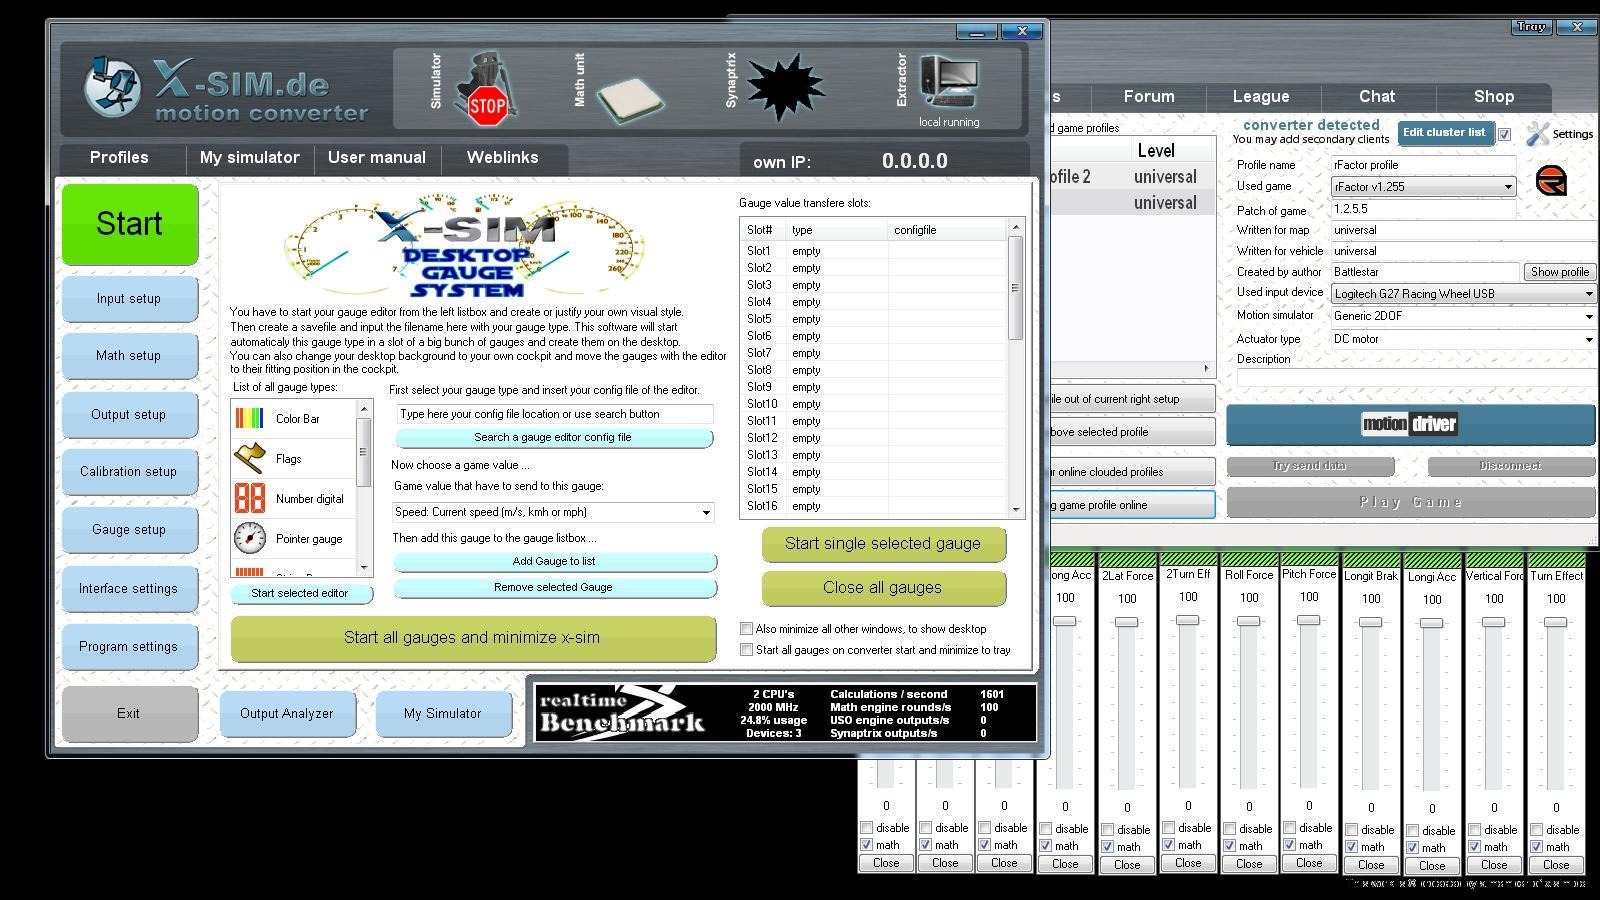
Task: Click the Synaptrix black star icon
Action: [x=786, y=90]
